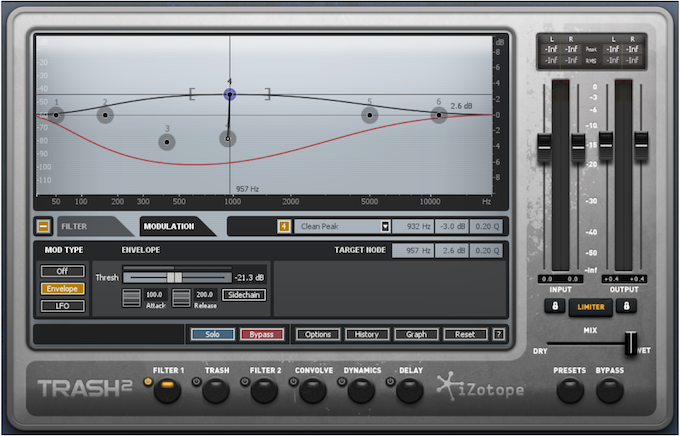This screenshot has width=680, height=436.
Task: Click the Convolve module knob button
Action: tap(313, 390)
